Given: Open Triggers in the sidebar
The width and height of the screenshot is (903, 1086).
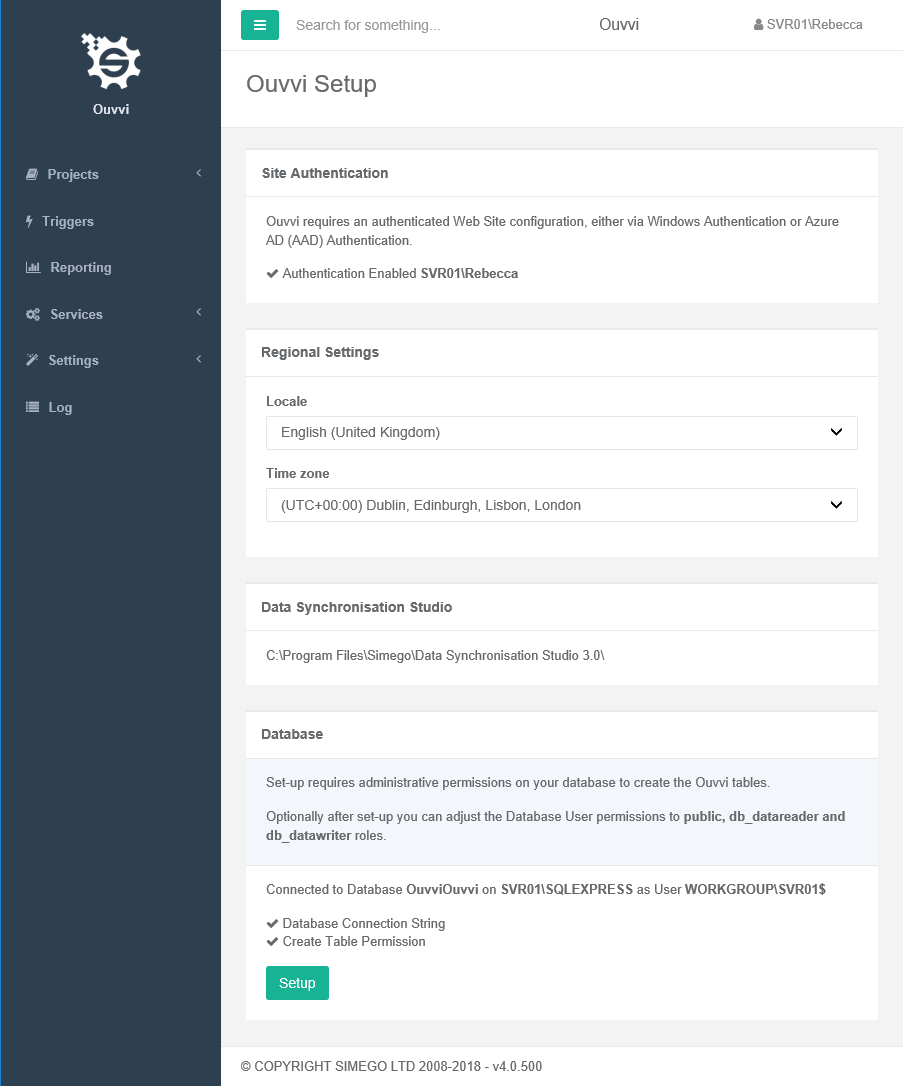Looking at the screenshot, I should (x=68, y=221).
